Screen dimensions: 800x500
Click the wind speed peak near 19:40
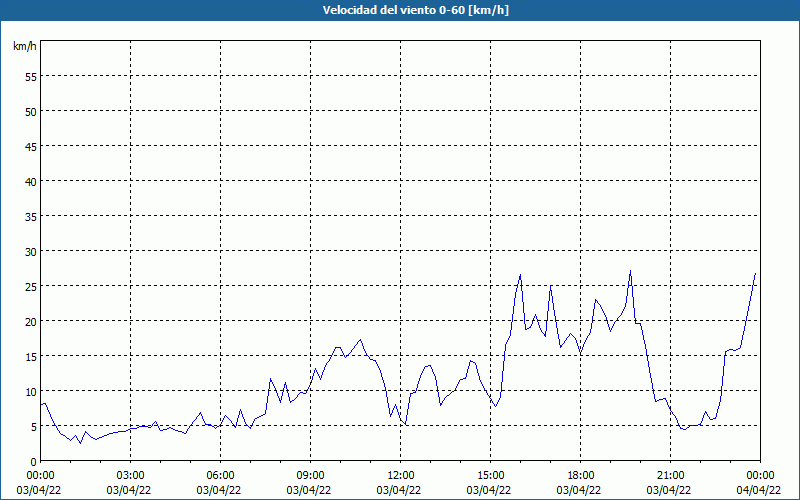pos(631,271)
